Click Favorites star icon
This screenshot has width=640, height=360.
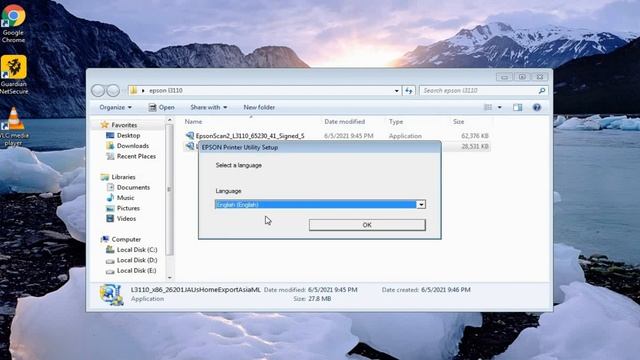(x=104, y=124)
